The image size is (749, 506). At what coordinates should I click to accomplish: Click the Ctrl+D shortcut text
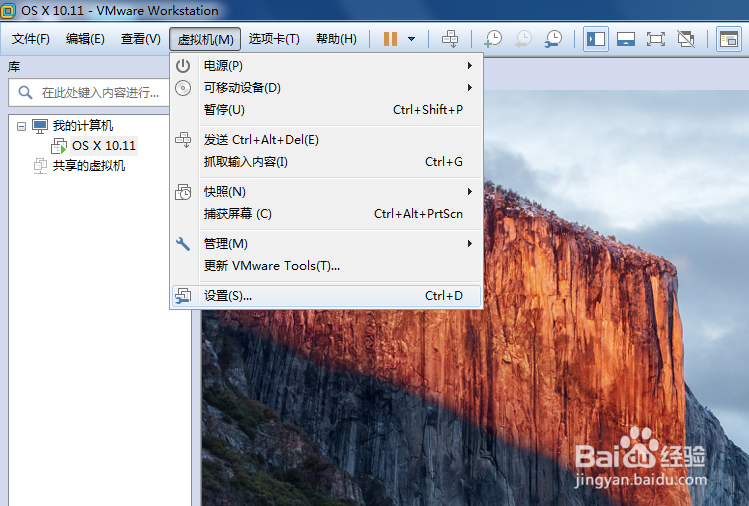click(444, 296)
